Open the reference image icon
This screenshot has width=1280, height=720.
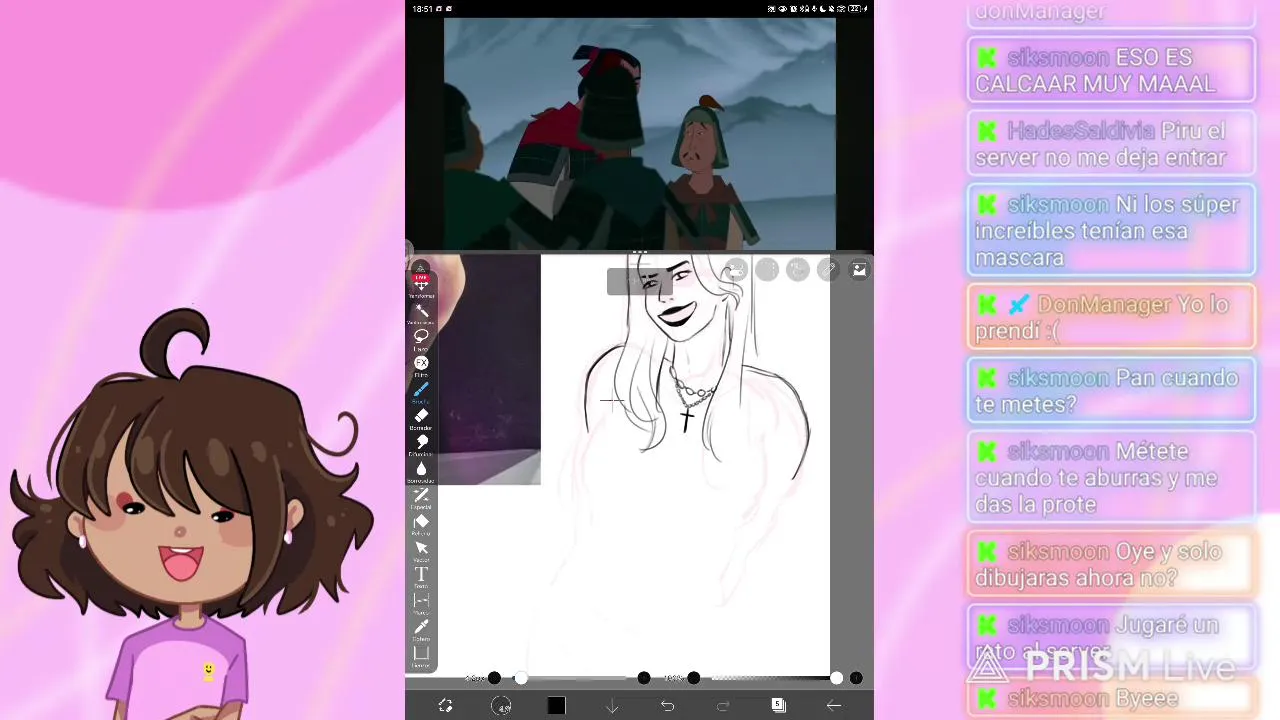[859, 269]
